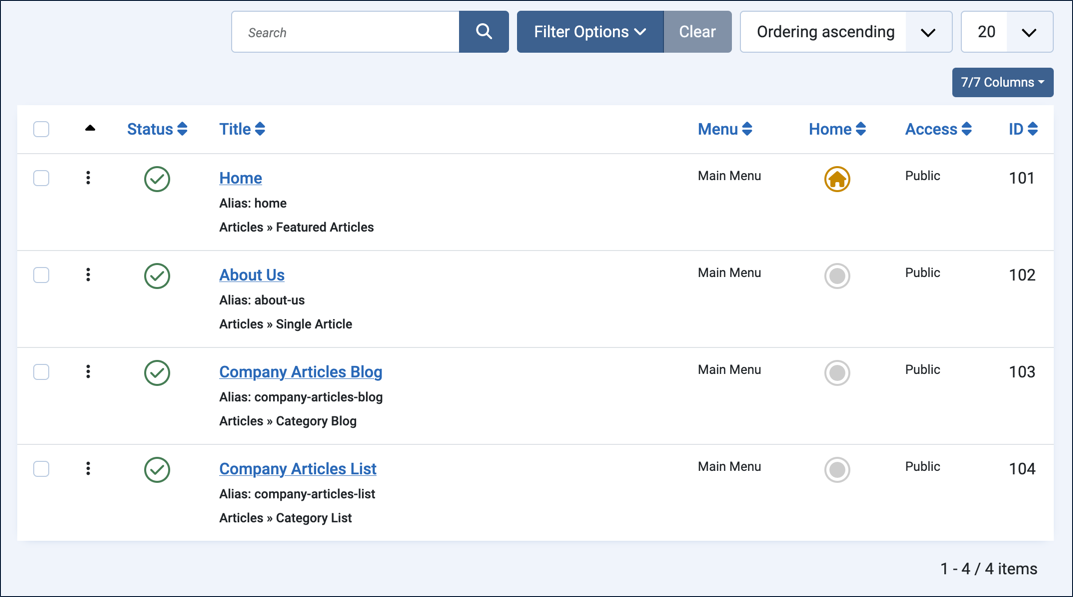Image resolution: width=1073 pixels, height=597 pixels.
Task: Expand the Filter Options dropdown
Action: [x=590, y=31]
